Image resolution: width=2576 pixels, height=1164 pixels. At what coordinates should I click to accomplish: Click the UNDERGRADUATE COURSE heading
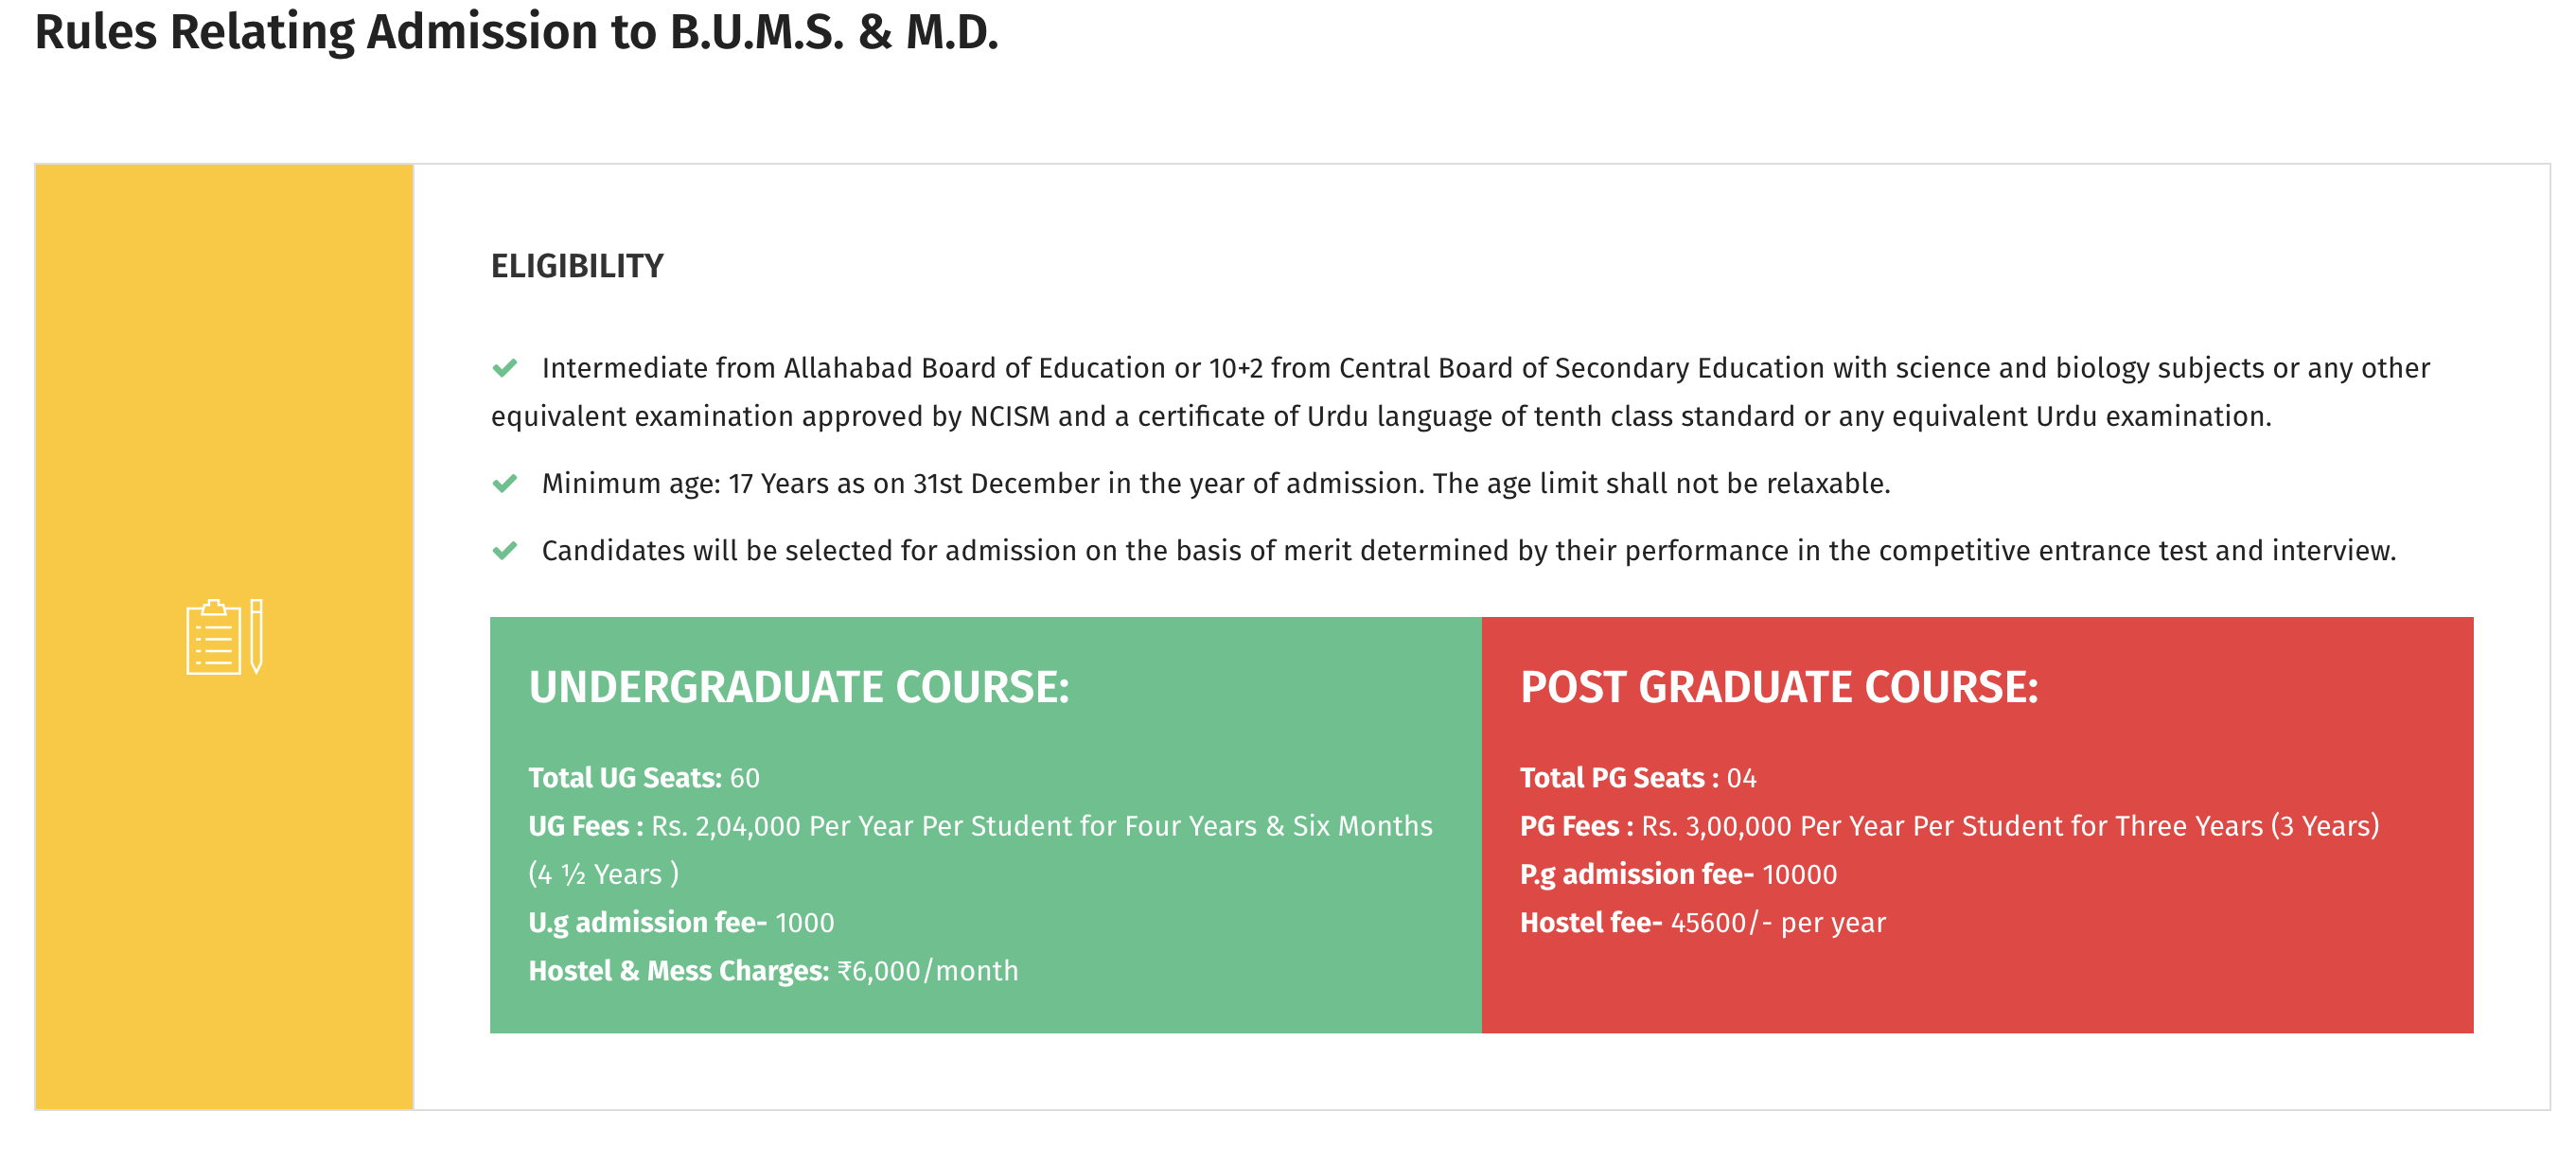pos(798,688)
